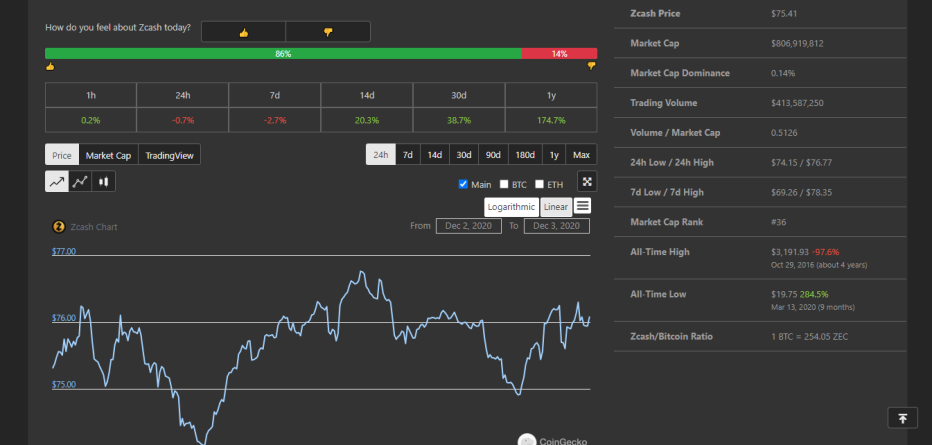Vote thumbs up for Zcash today
Viewport: 932px width, 445px height.
(x=244, y=32)
